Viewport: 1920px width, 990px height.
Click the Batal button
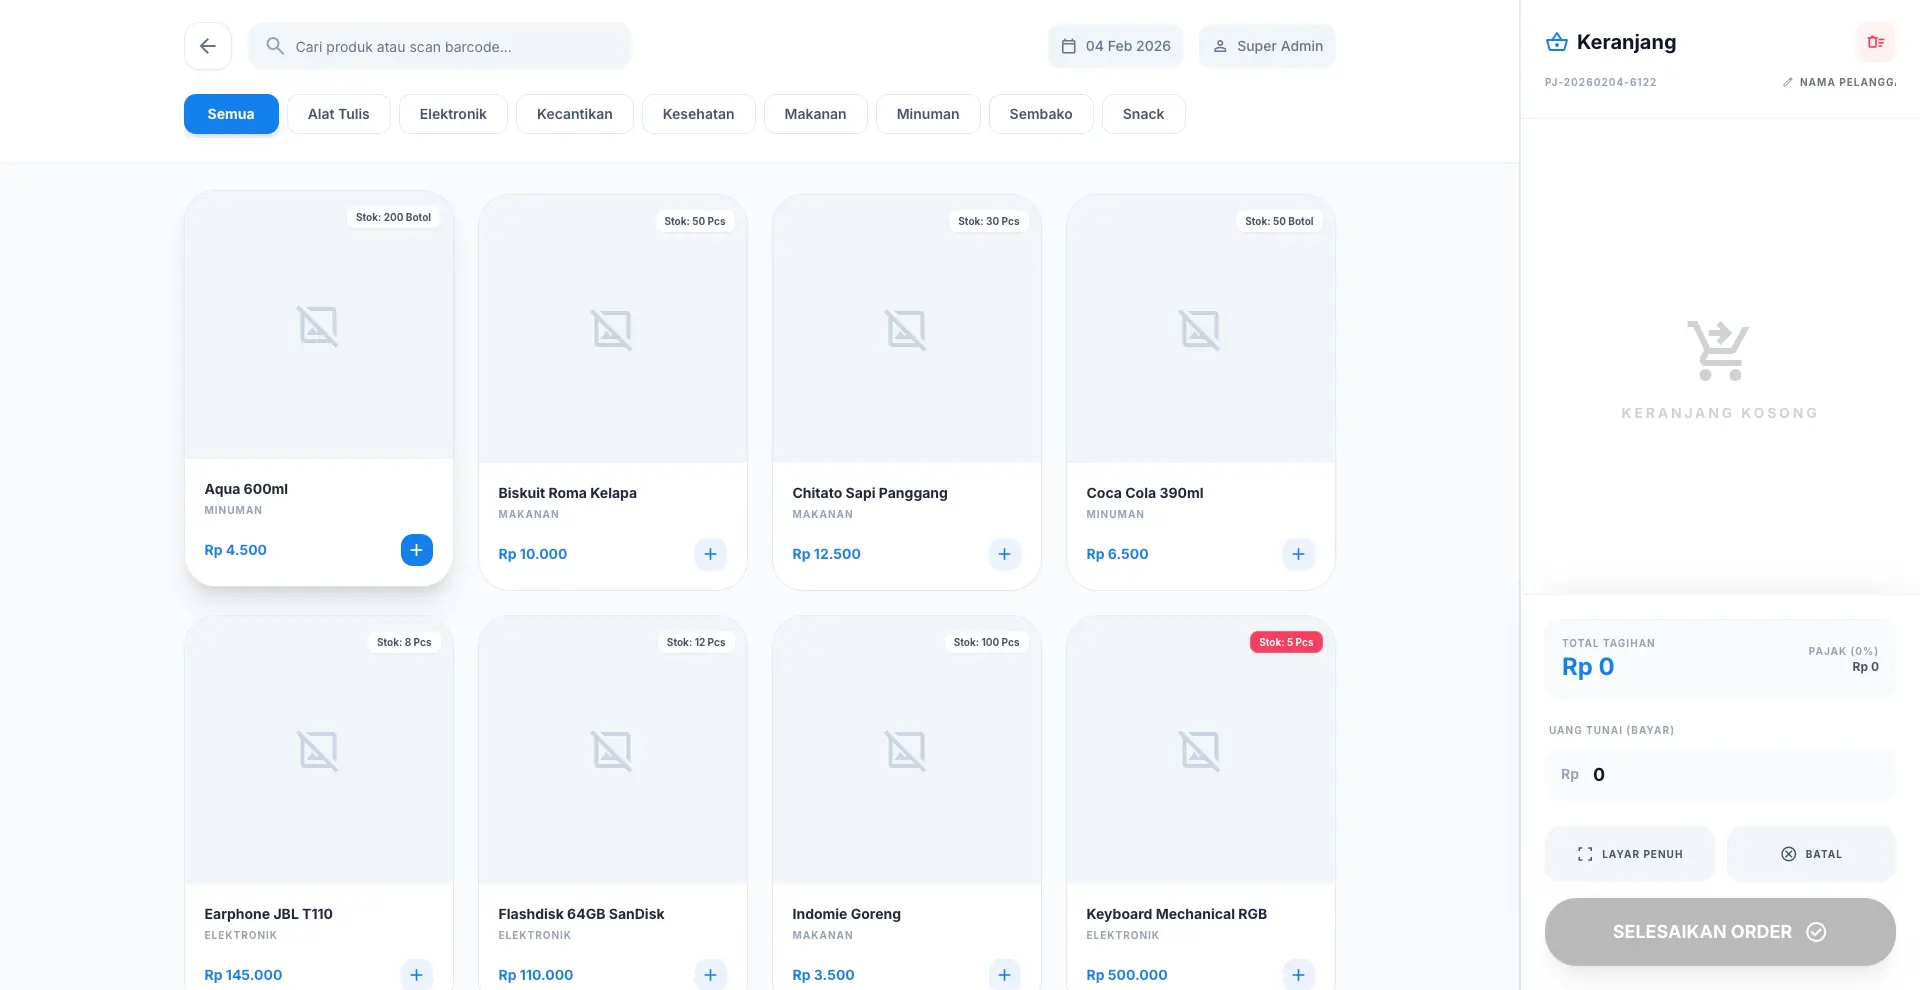[1811, 854]
